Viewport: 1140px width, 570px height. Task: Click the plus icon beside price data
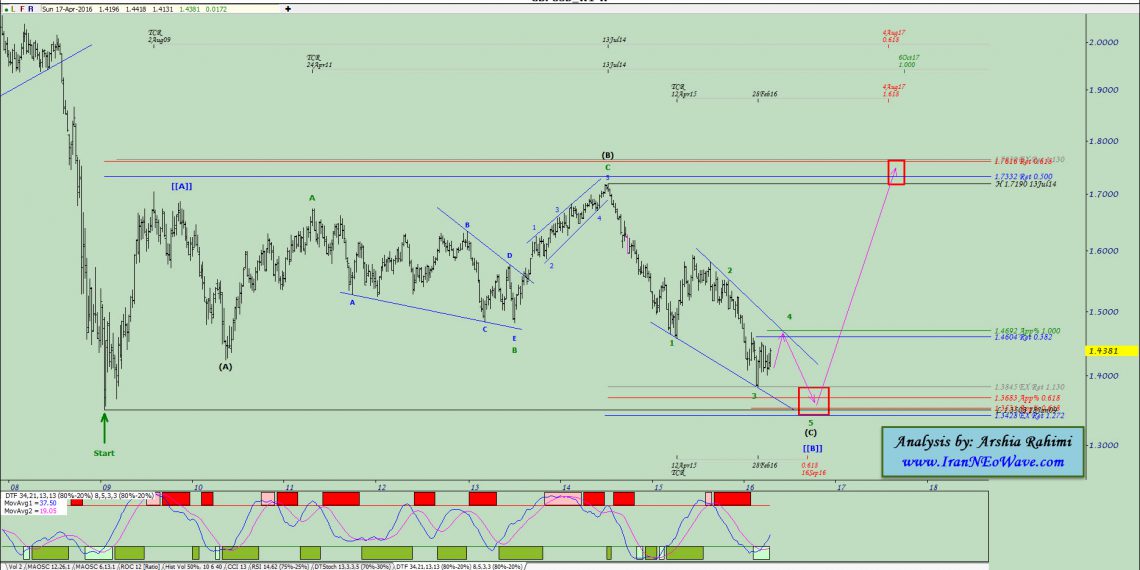tap(288, 8)
